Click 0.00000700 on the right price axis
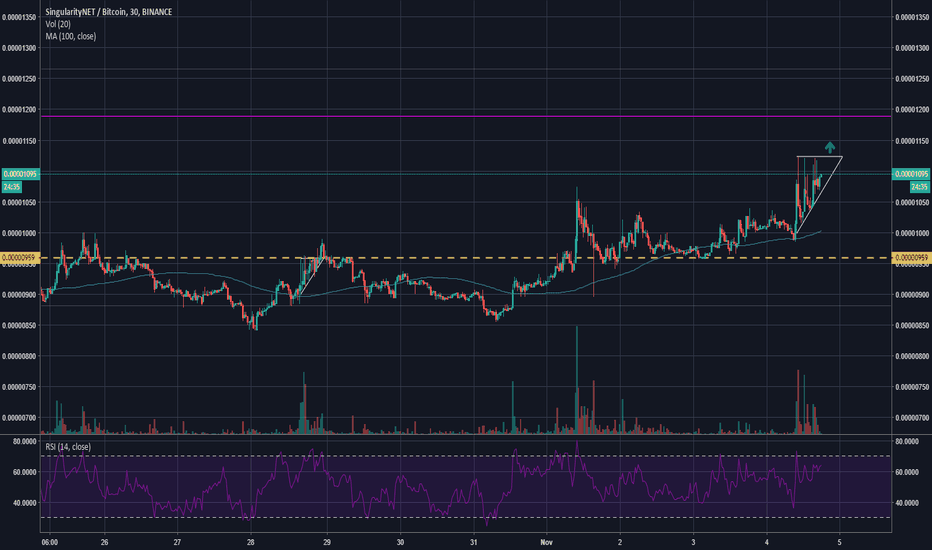Image resolution: width=932 pixels, height=550 pixels. tap(912, 418)
